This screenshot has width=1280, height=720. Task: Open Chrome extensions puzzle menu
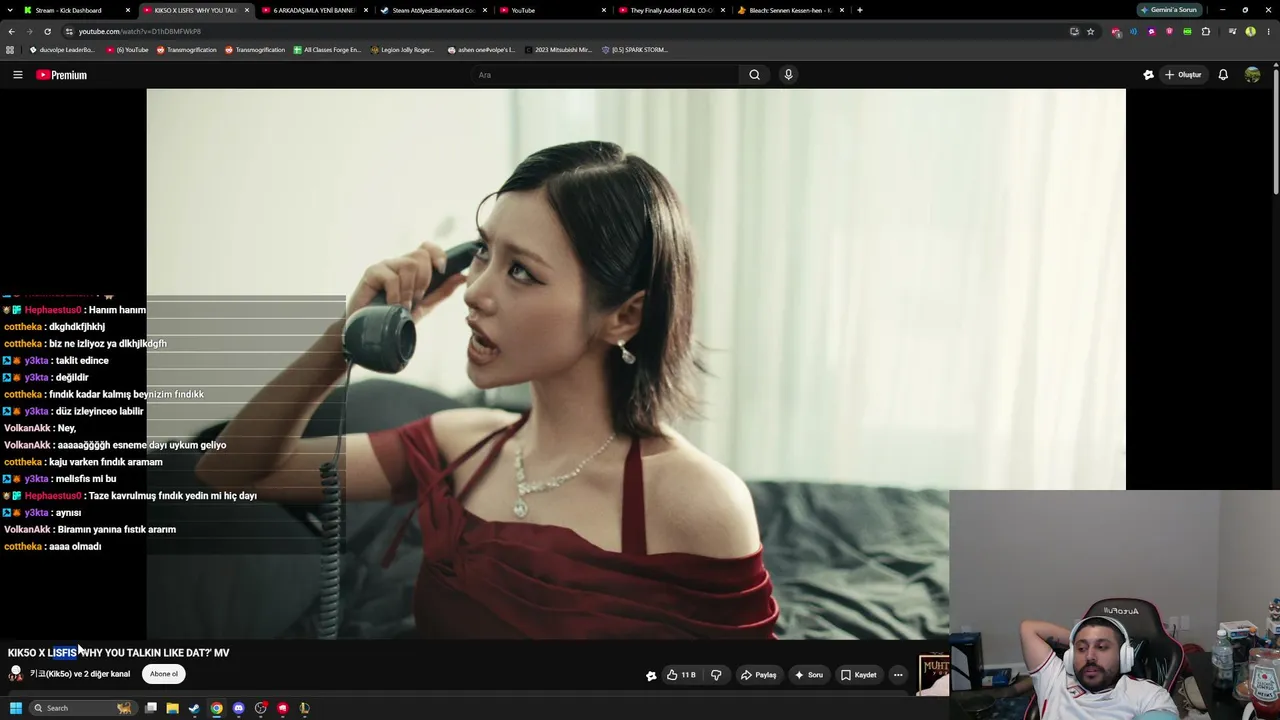[1205, 31]
